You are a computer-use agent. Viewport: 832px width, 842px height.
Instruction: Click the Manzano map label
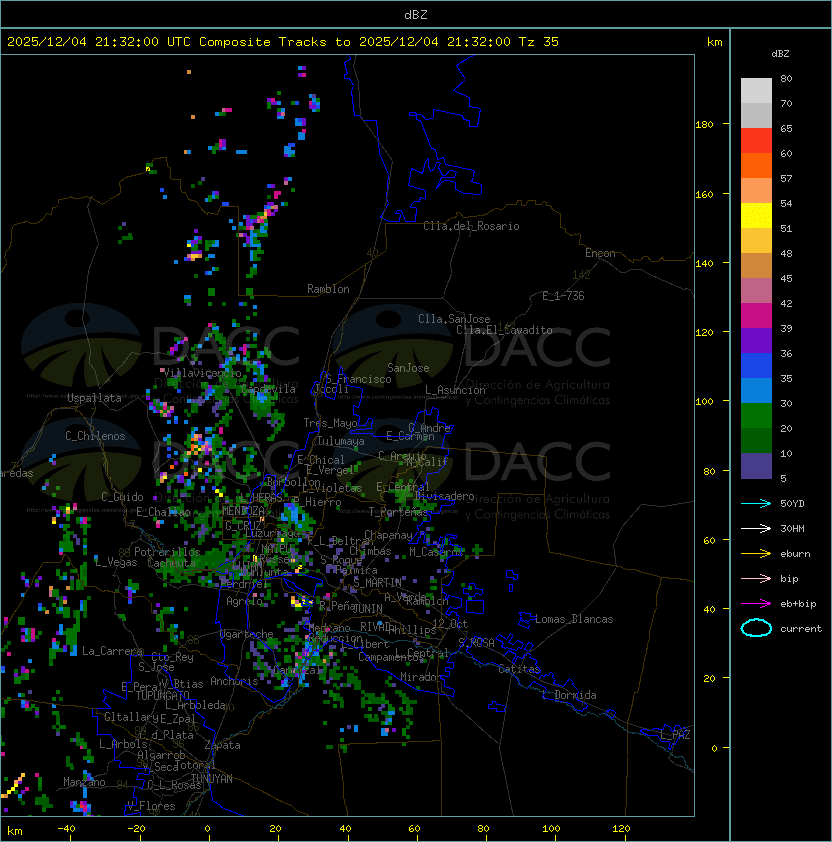coord(84,782)
